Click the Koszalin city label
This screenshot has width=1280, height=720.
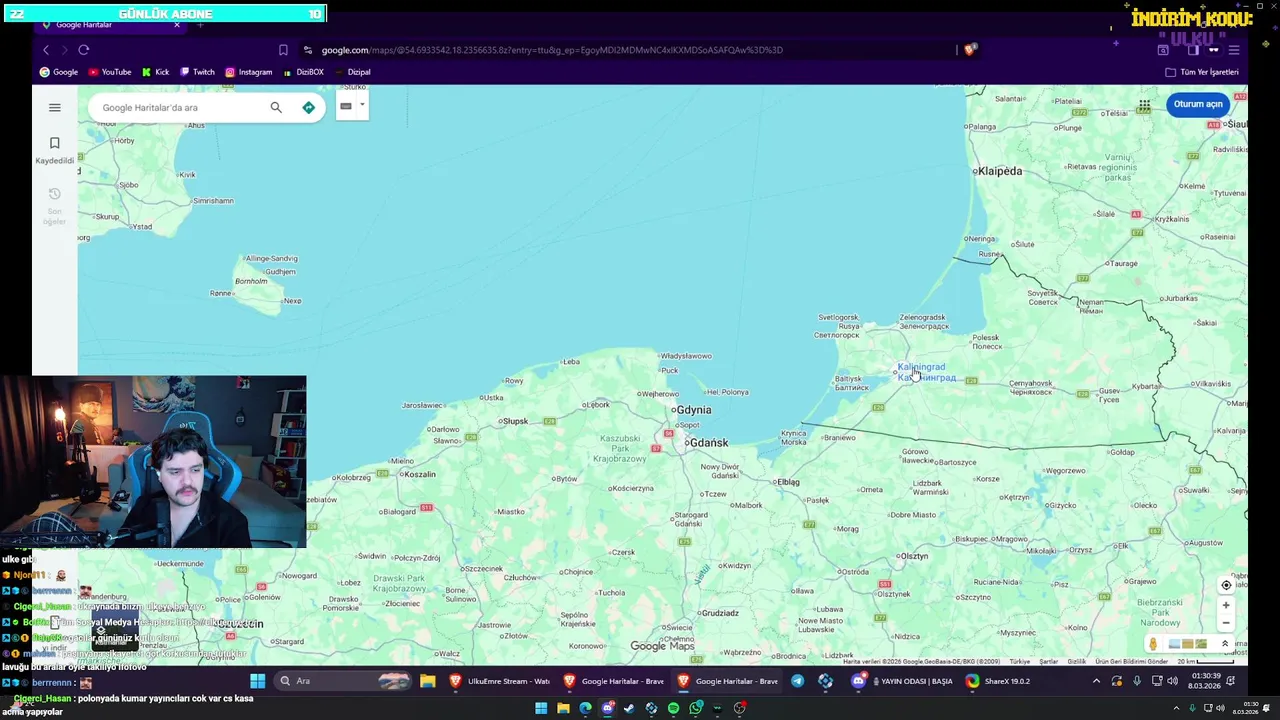[x=419, y=474]
